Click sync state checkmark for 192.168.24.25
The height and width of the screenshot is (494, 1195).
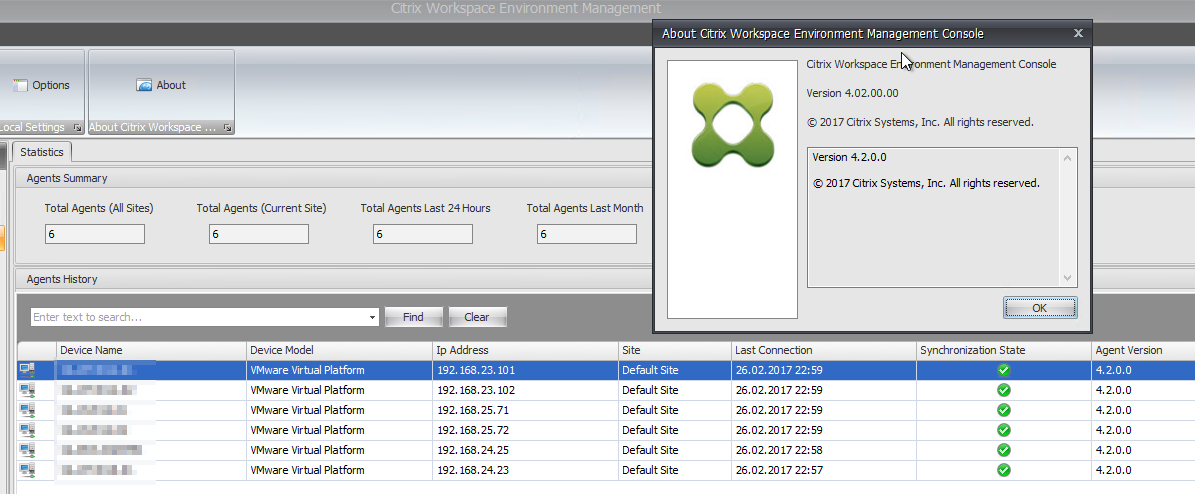tap(1004, 450)
